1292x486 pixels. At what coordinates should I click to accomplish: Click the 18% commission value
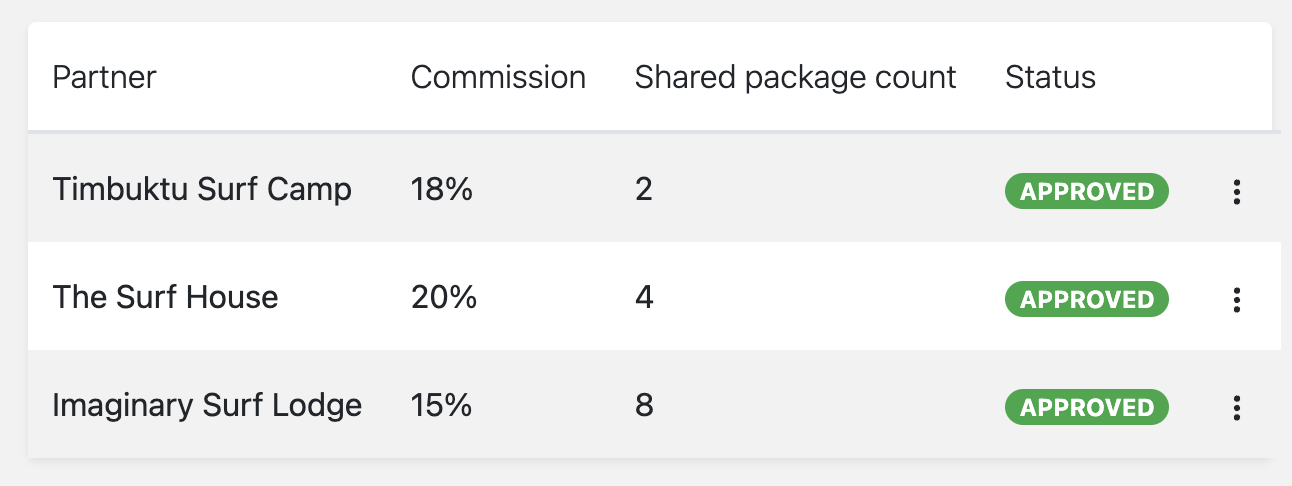pos(441,189)
